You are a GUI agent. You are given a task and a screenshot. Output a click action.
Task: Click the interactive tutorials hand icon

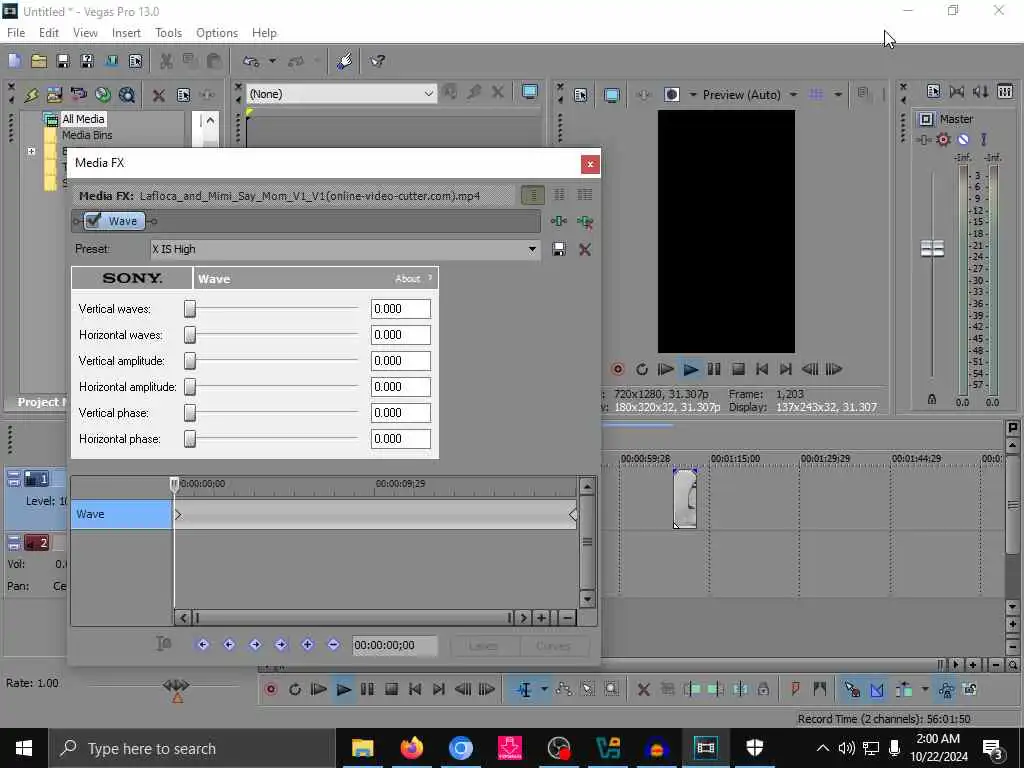[345, 61]
